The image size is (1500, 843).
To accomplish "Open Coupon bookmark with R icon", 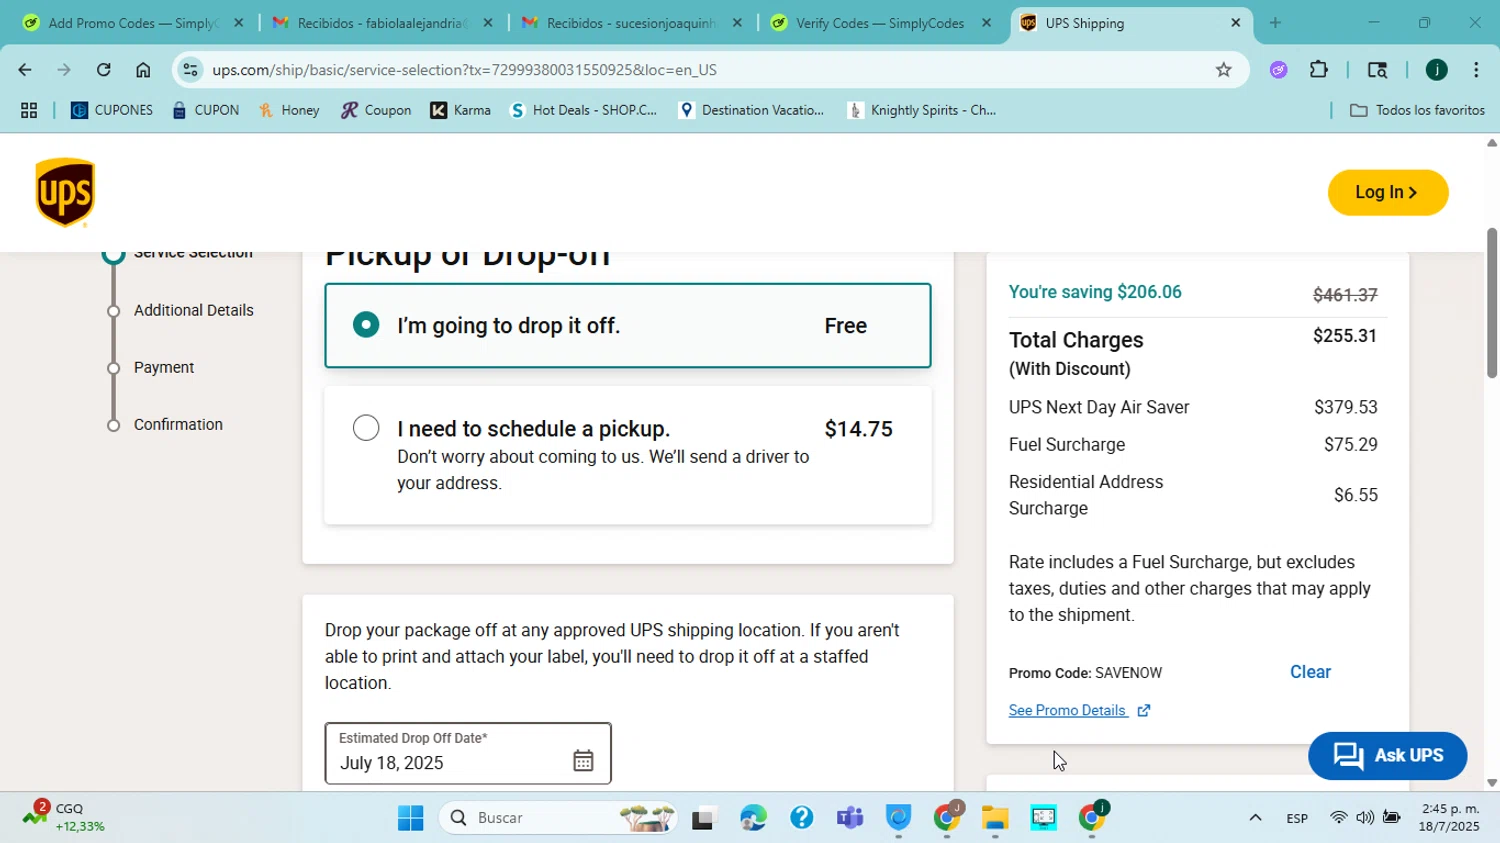I will (x=376, y=110).
